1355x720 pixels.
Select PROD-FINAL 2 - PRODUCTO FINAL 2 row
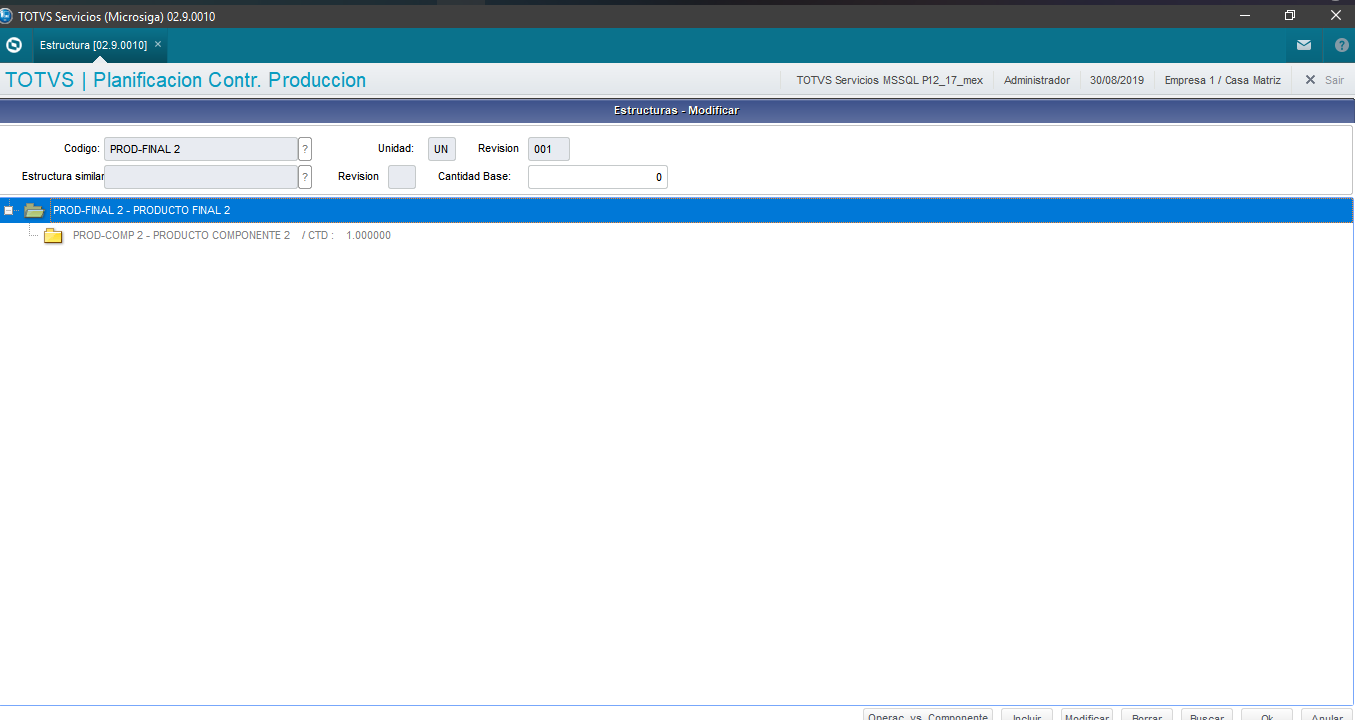[x=677, y=210]
